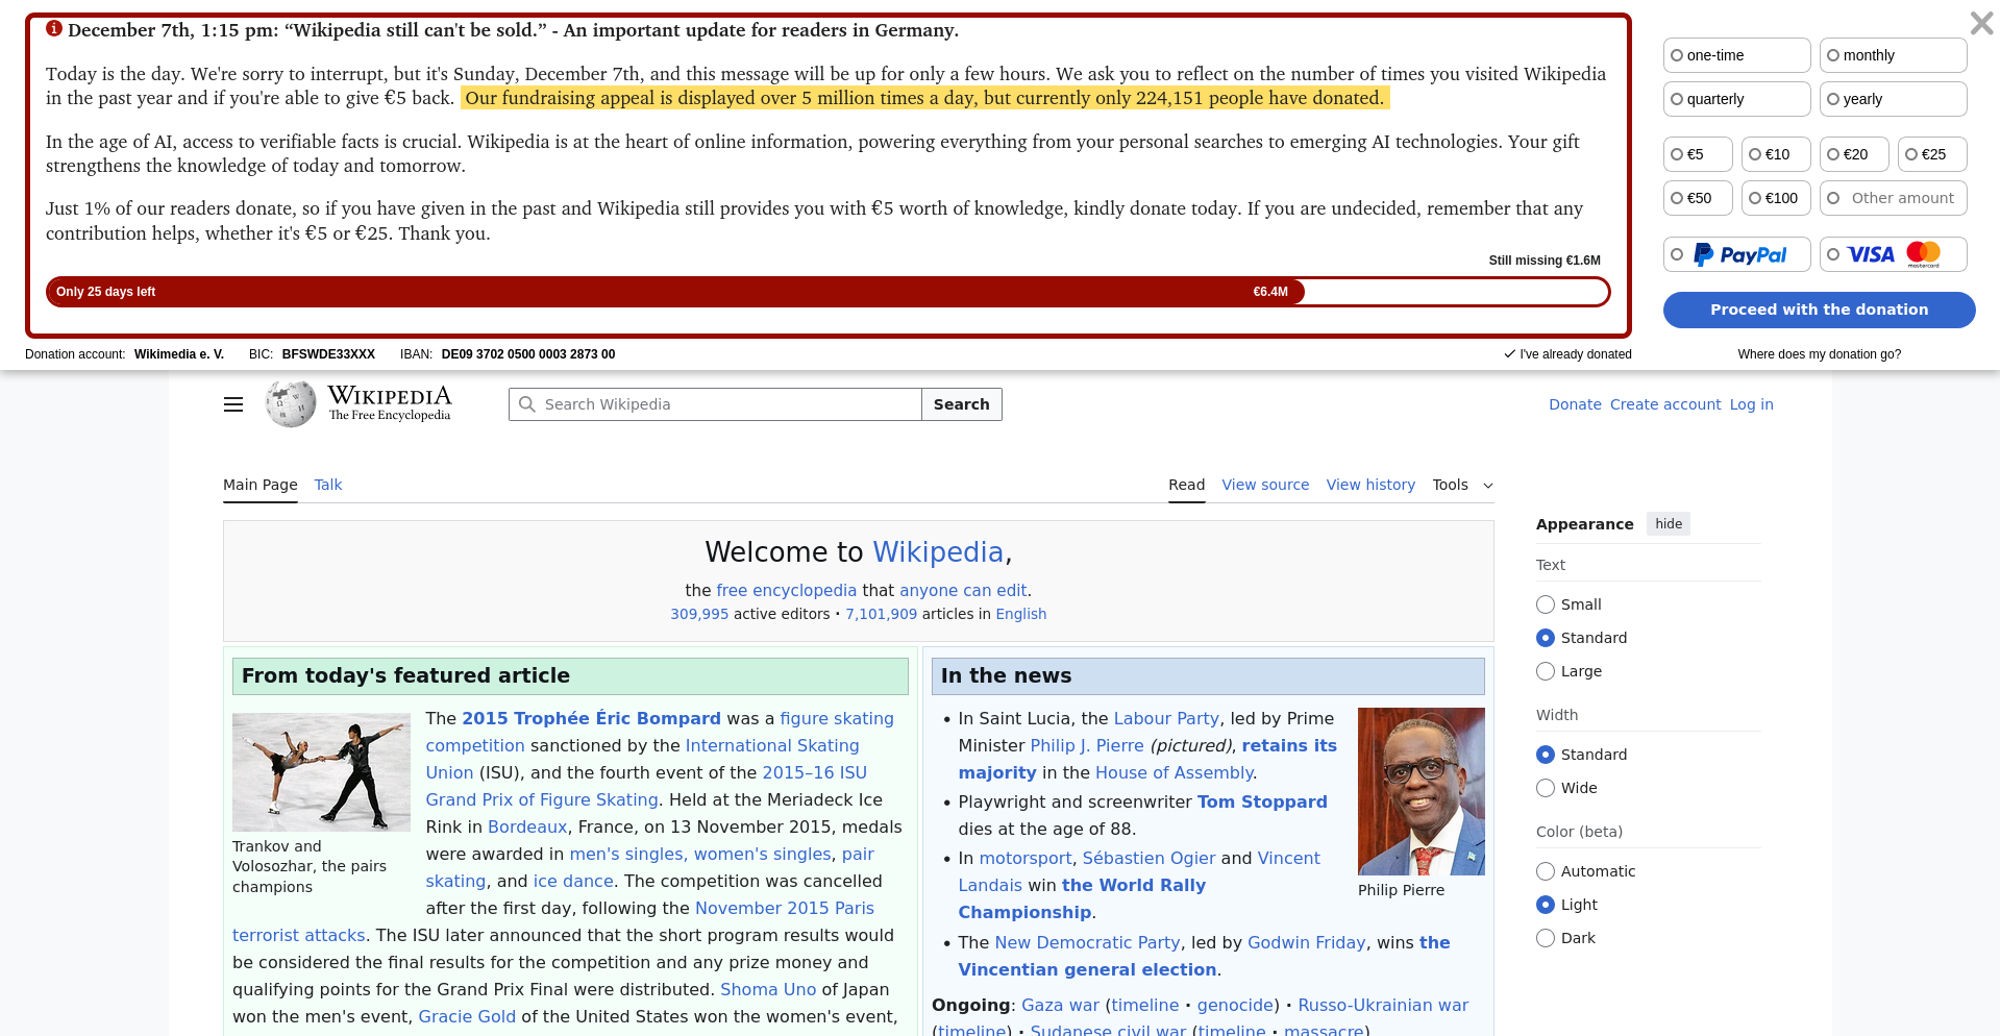
Task: Expand the Tools dropdown menu
Action: (x=1462, y=485)
